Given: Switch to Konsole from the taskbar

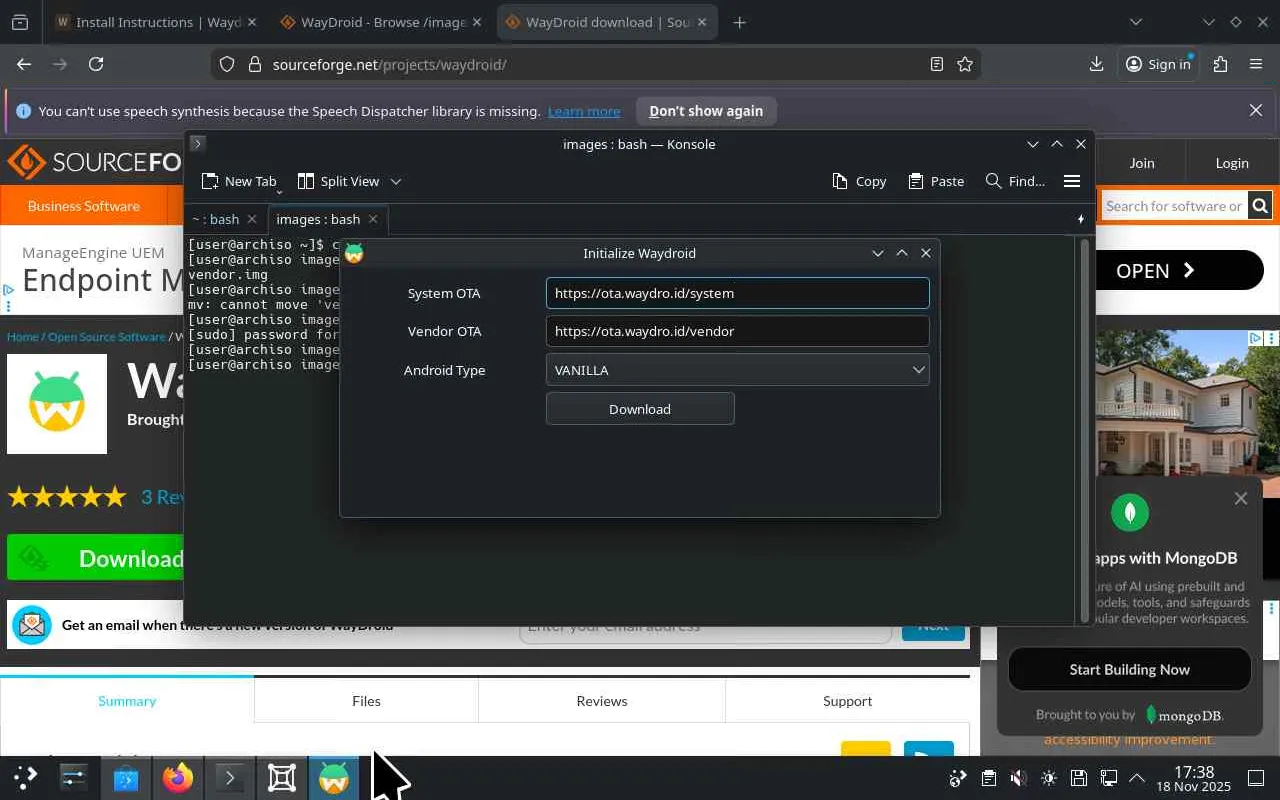Looking at the screenshot, I should pos(230,777).
